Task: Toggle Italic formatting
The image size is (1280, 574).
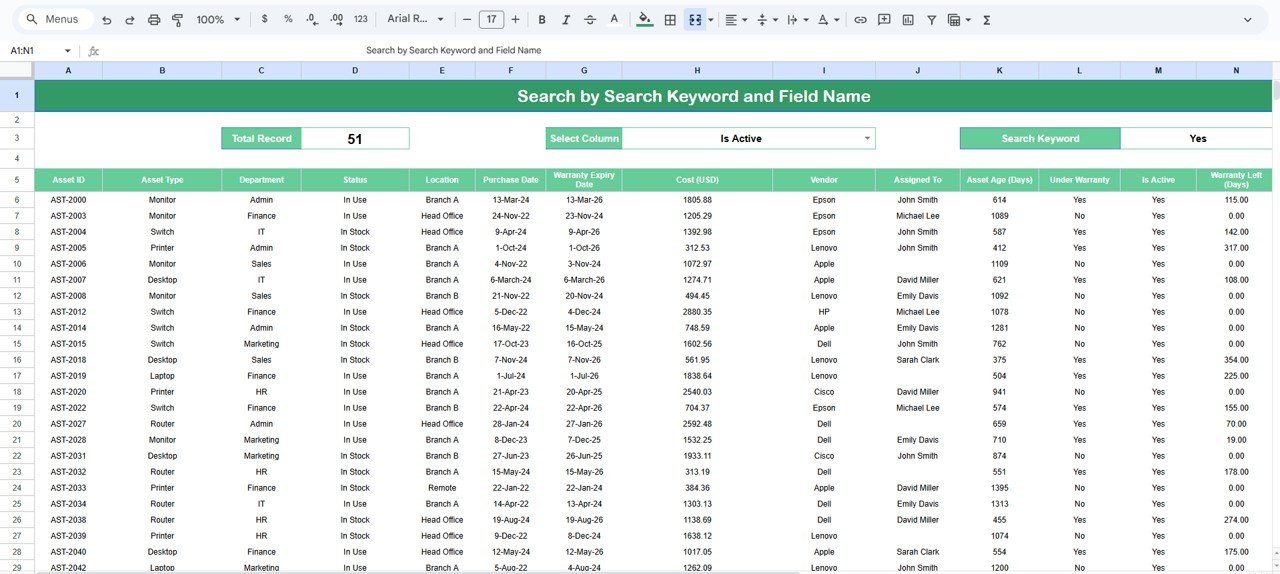Action: [566, 20]
